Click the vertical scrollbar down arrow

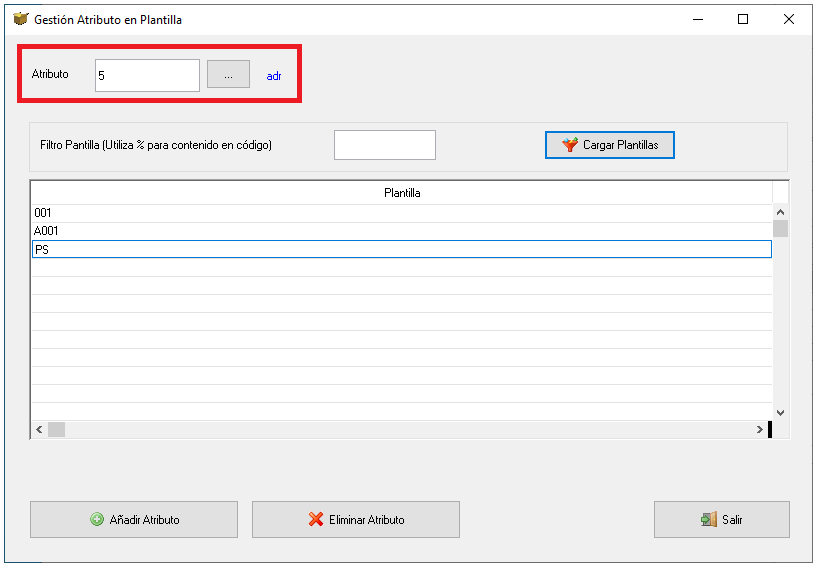click(780, 412)
